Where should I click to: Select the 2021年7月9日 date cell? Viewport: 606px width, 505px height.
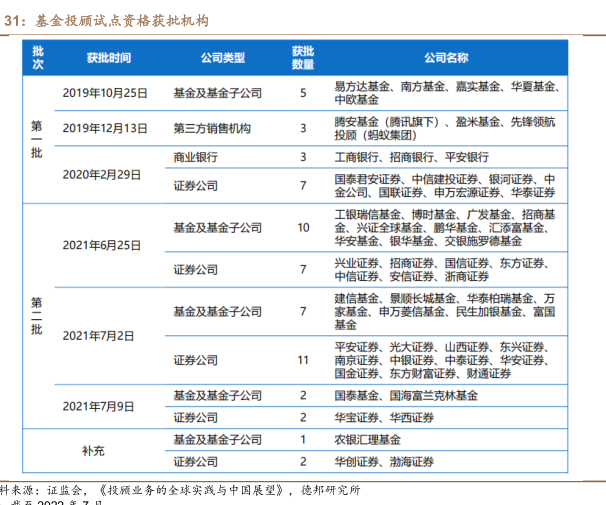[104, 406]
